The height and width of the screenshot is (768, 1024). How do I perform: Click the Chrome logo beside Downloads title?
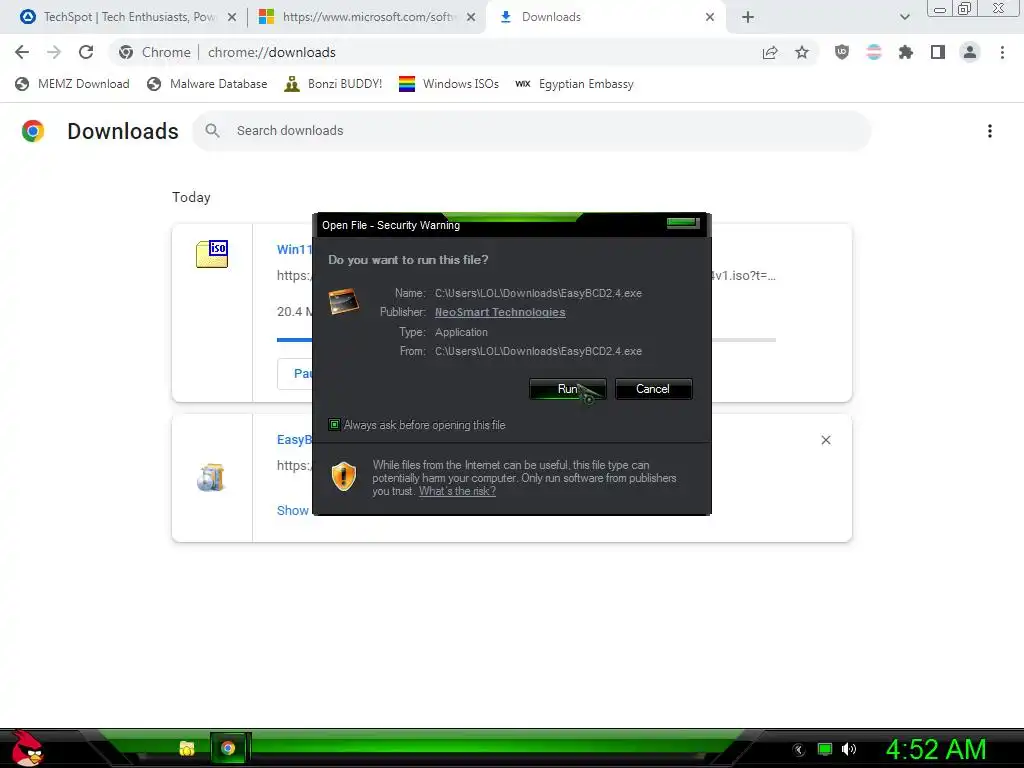pyautogui.click(x=33, y=131)
